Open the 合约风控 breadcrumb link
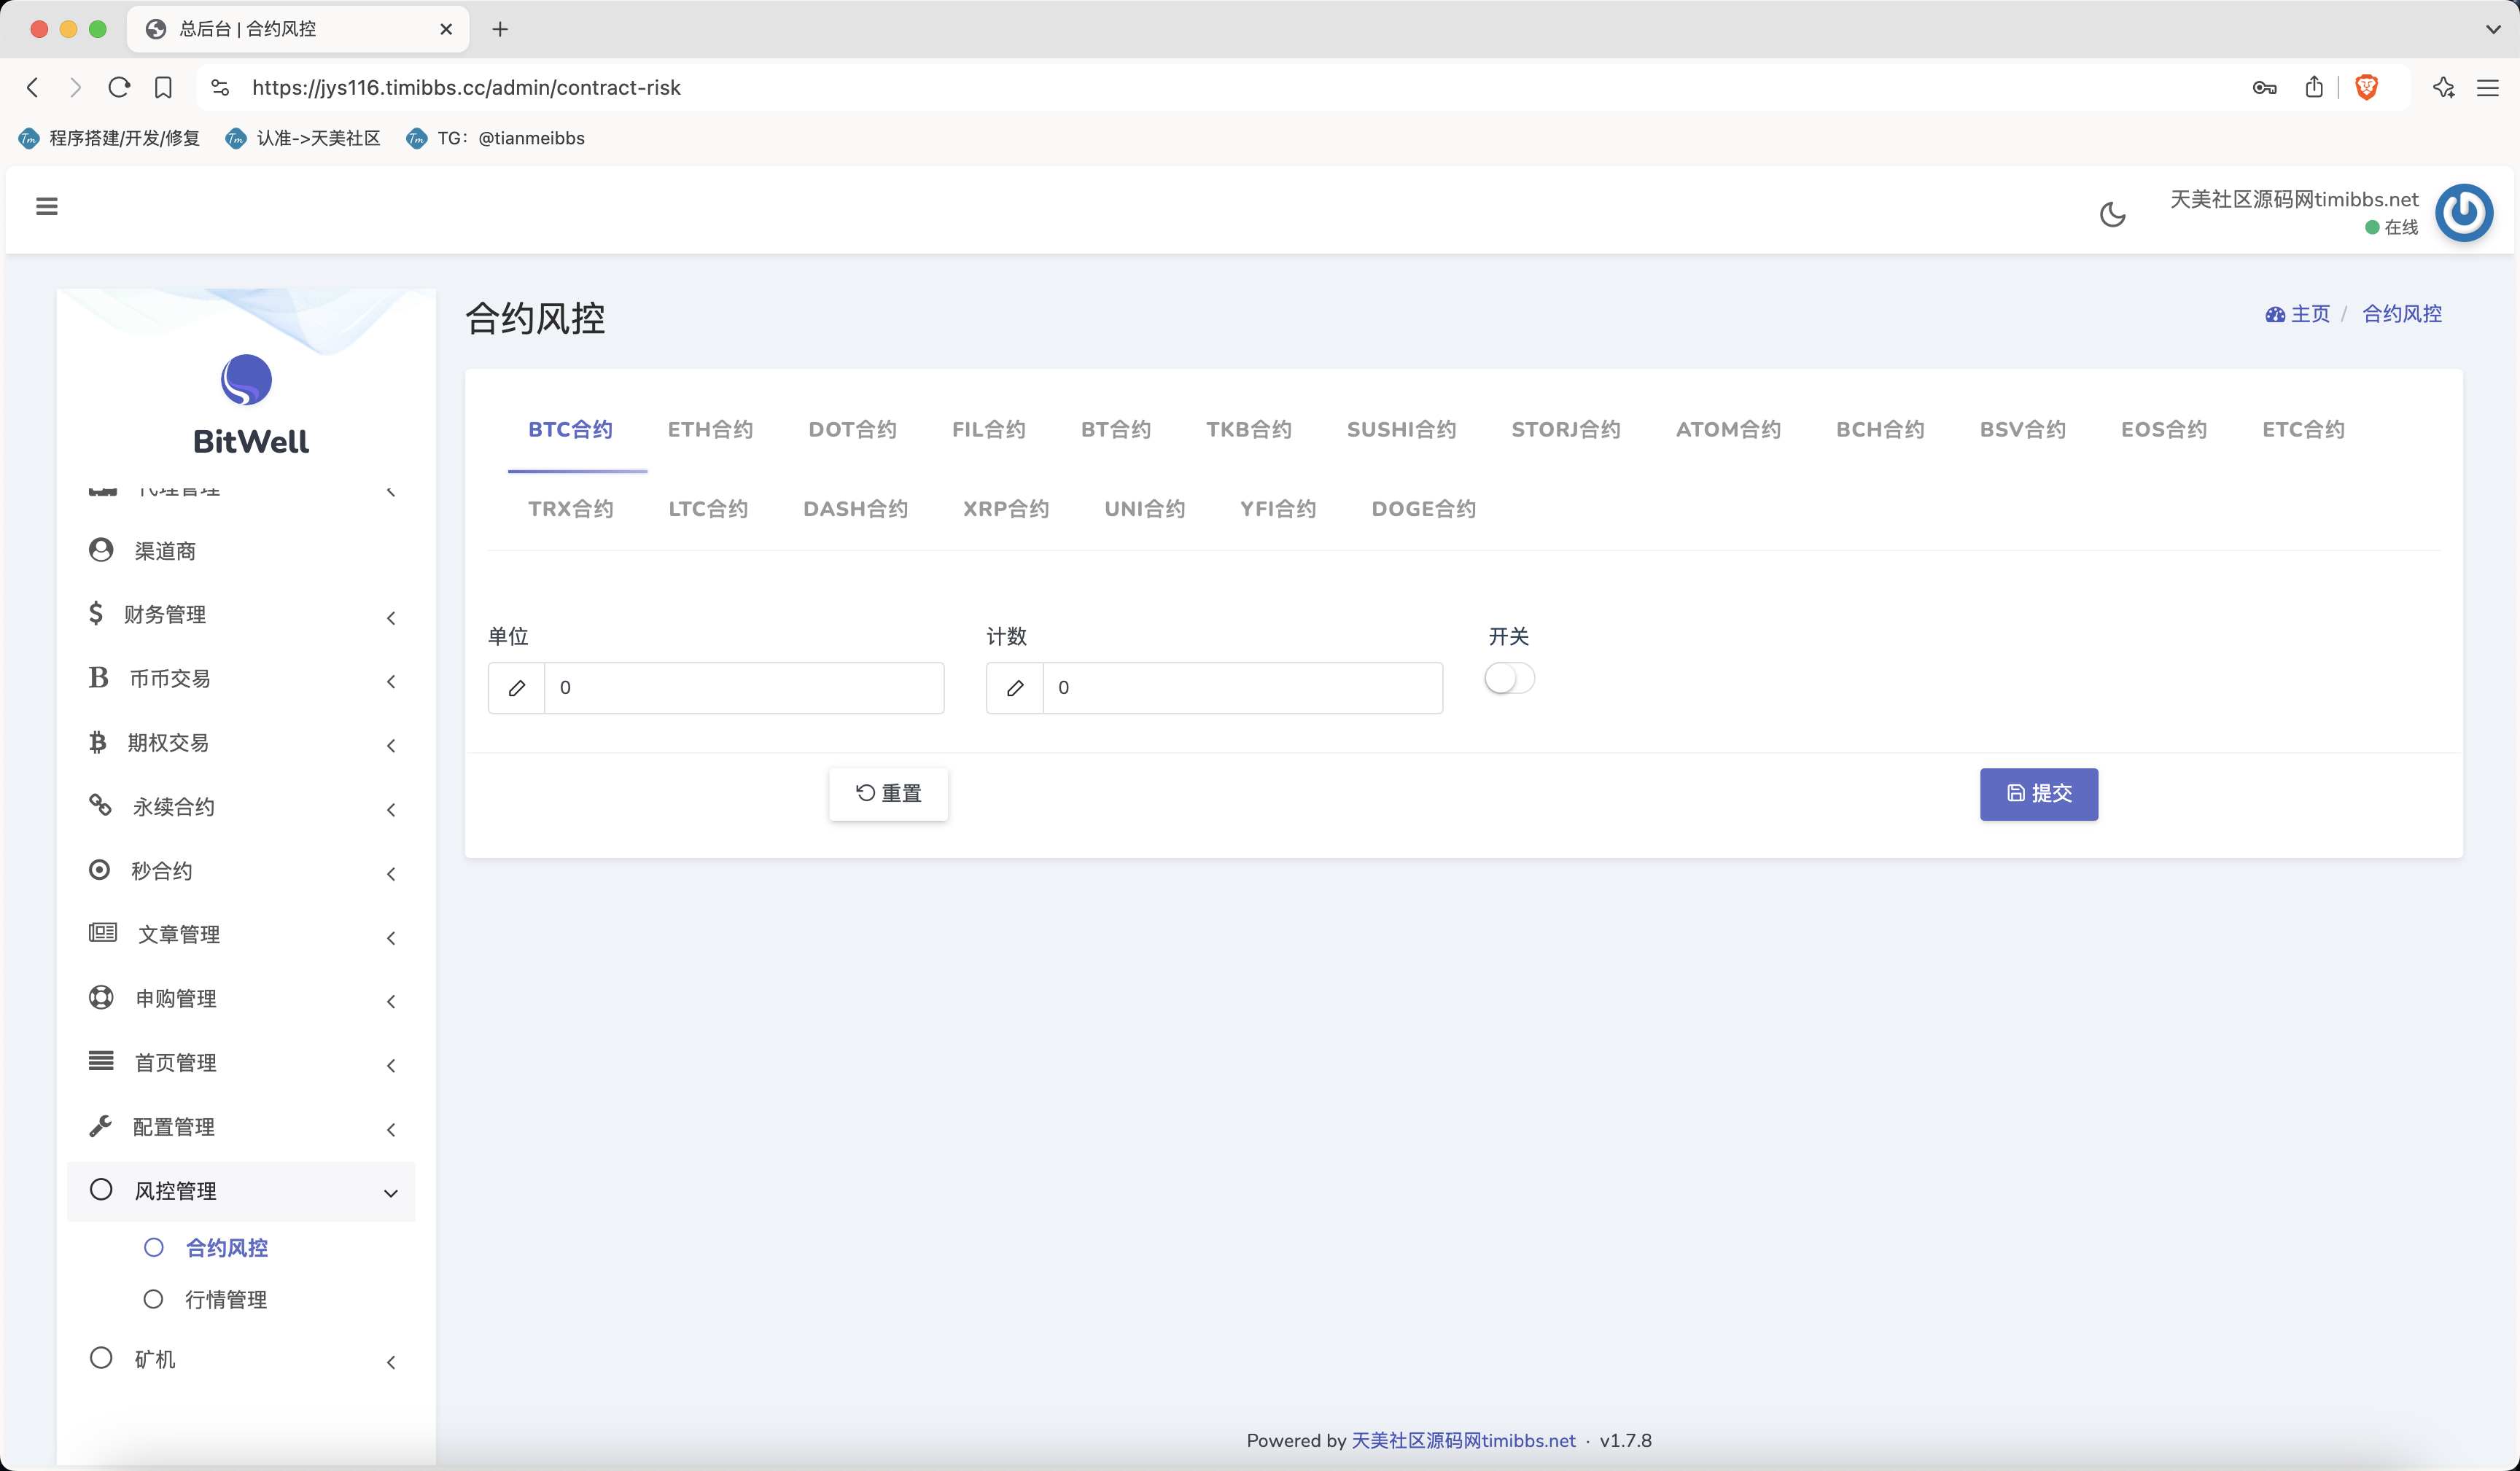Viewport: 2520px width, 1471px height. tap(2401, 314)
